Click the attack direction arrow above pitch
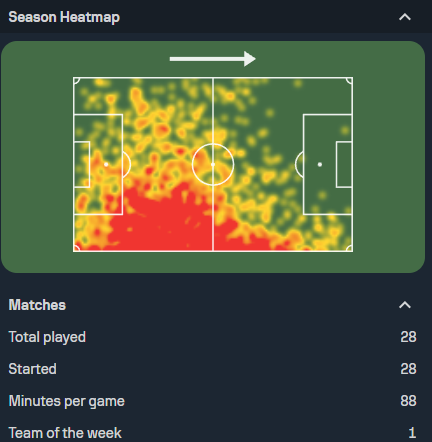Viewport: 432px width, 442px height. (x=213, y=59)
